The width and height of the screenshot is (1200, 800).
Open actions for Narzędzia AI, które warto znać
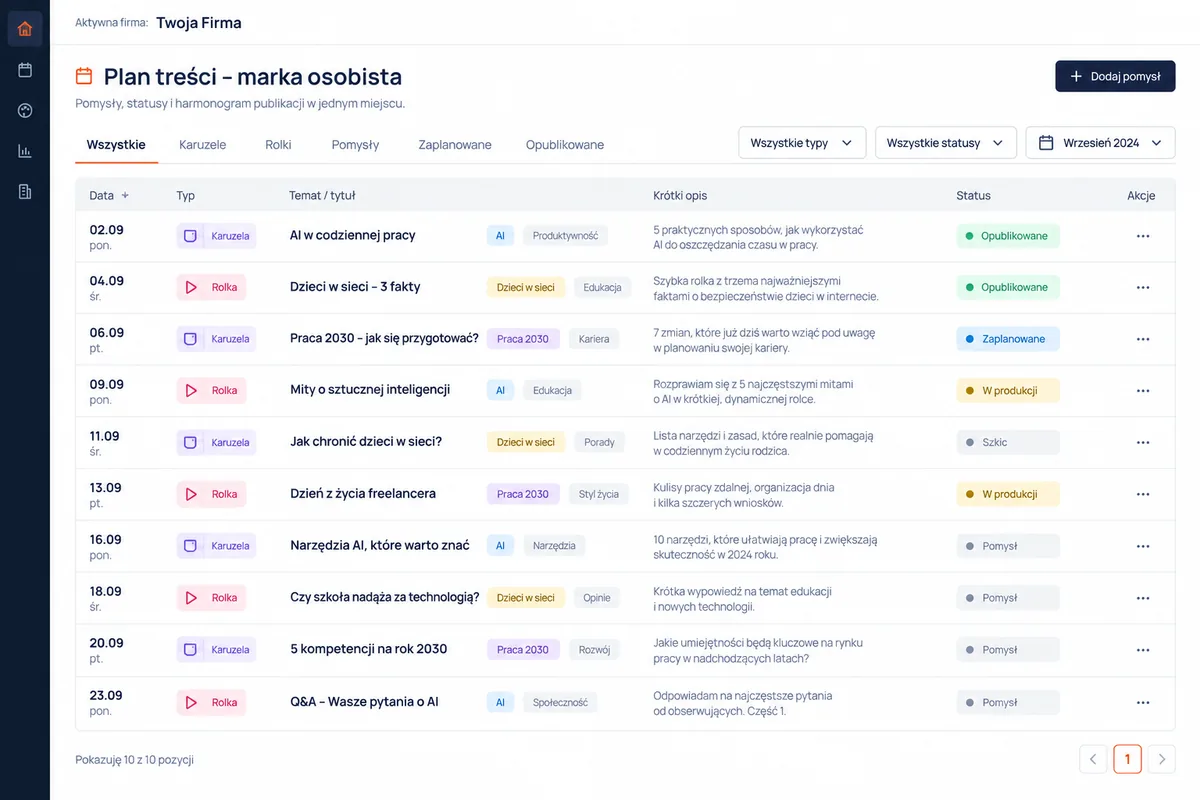tap(1143, 546)
